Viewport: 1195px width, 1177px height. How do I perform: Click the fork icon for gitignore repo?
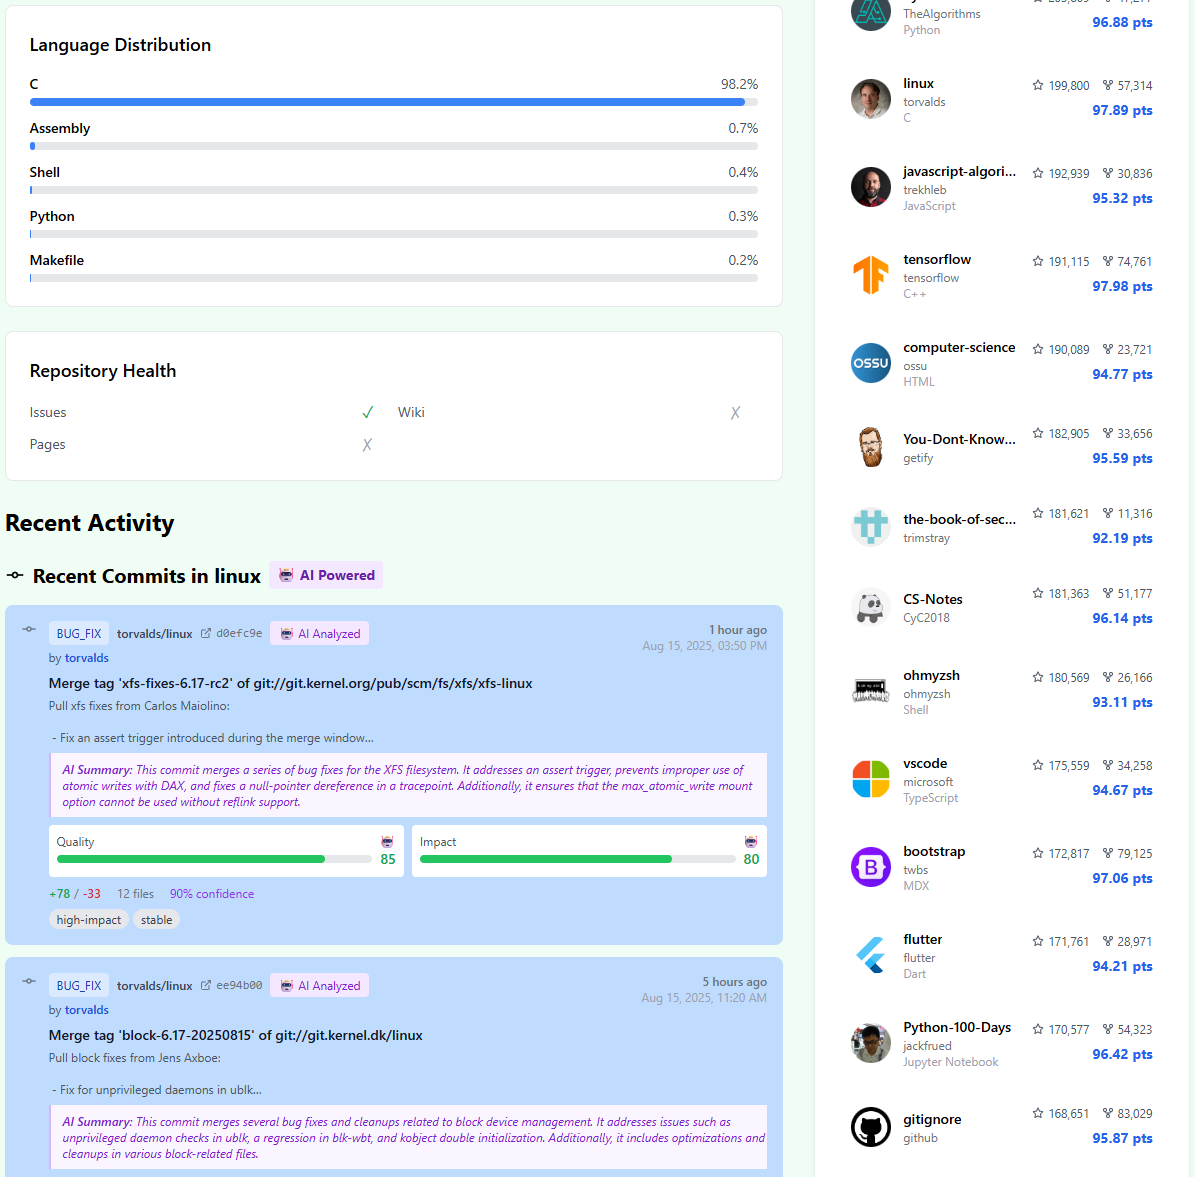coord(1108,1113)
